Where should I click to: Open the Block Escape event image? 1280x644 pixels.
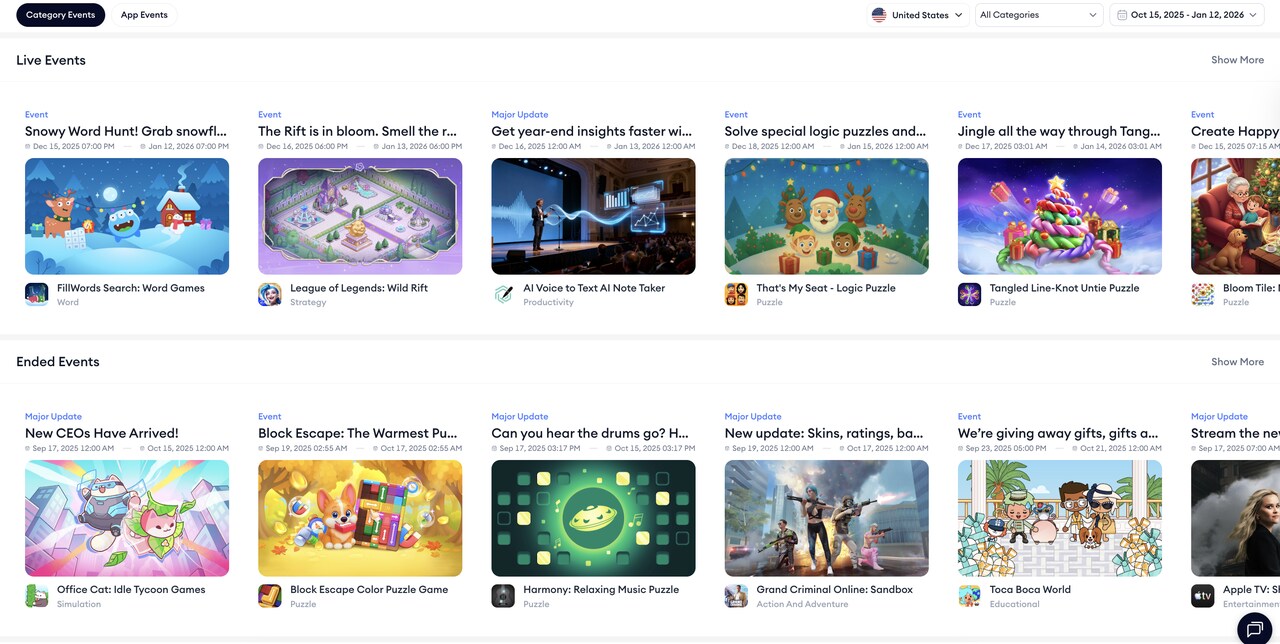tap(360, 518)
